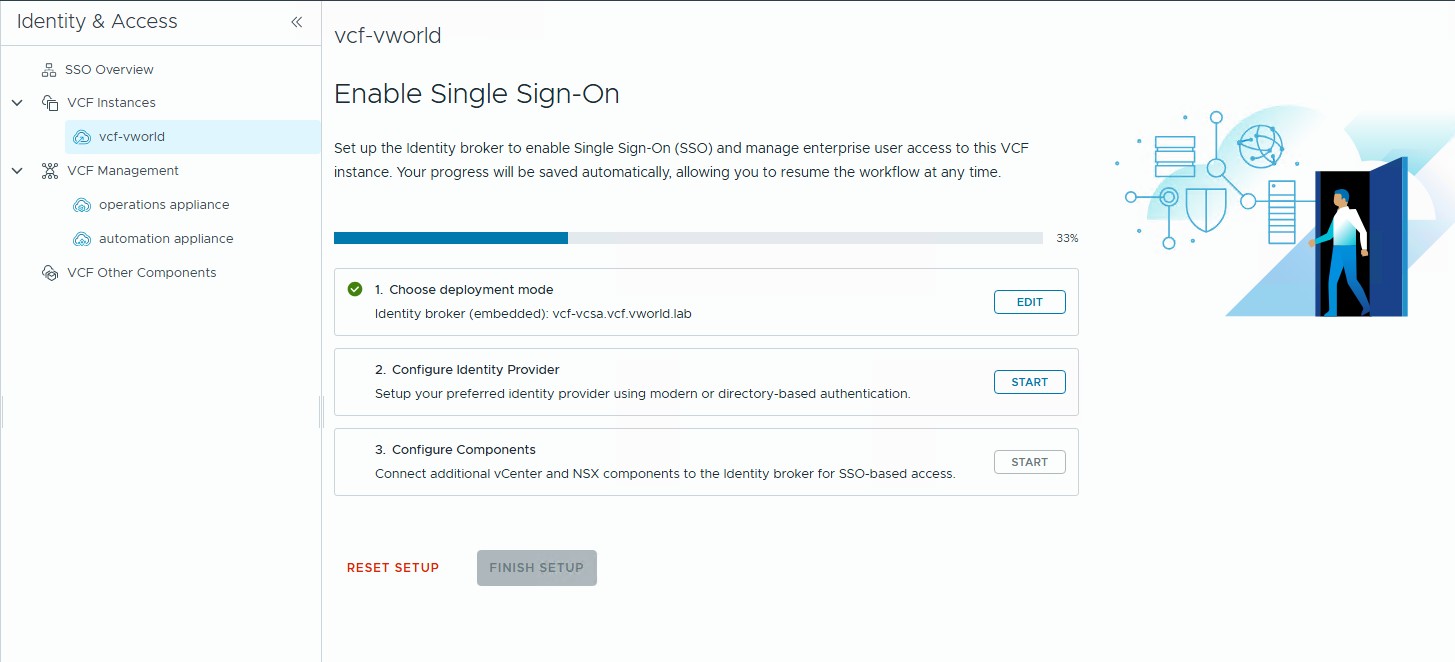Image resolution: width=1455 pixels, height=662 pixels.
Task: Click the operations appliance cloud icon
Action: (83, 205)
